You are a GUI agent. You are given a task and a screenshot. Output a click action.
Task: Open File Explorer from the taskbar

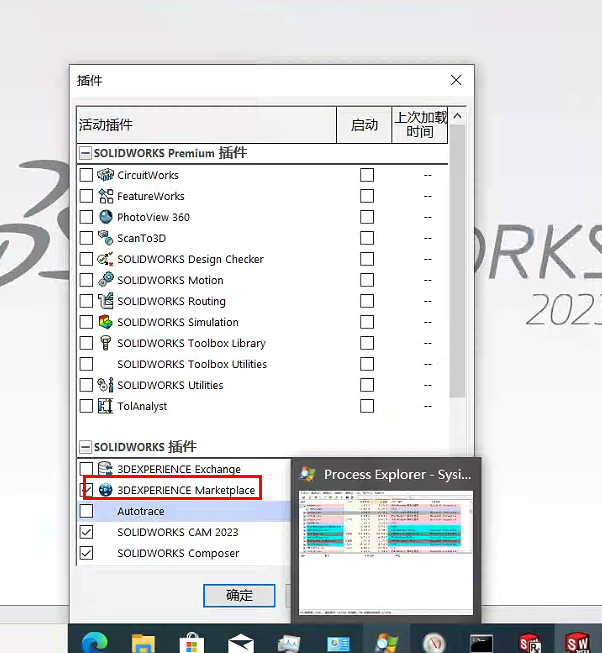tap(143, 643)
